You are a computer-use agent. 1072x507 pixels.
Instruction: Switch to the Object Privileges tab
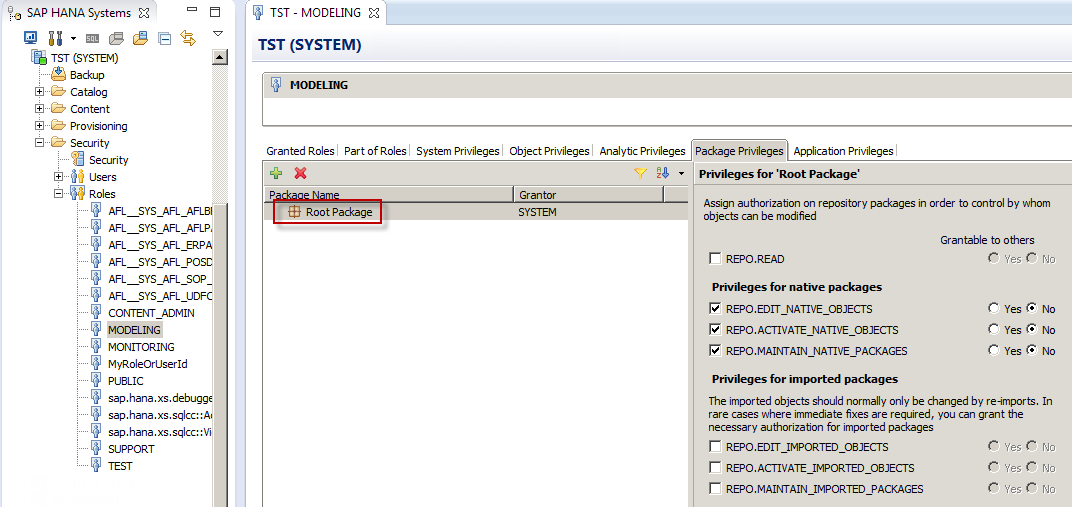point(549,150)
